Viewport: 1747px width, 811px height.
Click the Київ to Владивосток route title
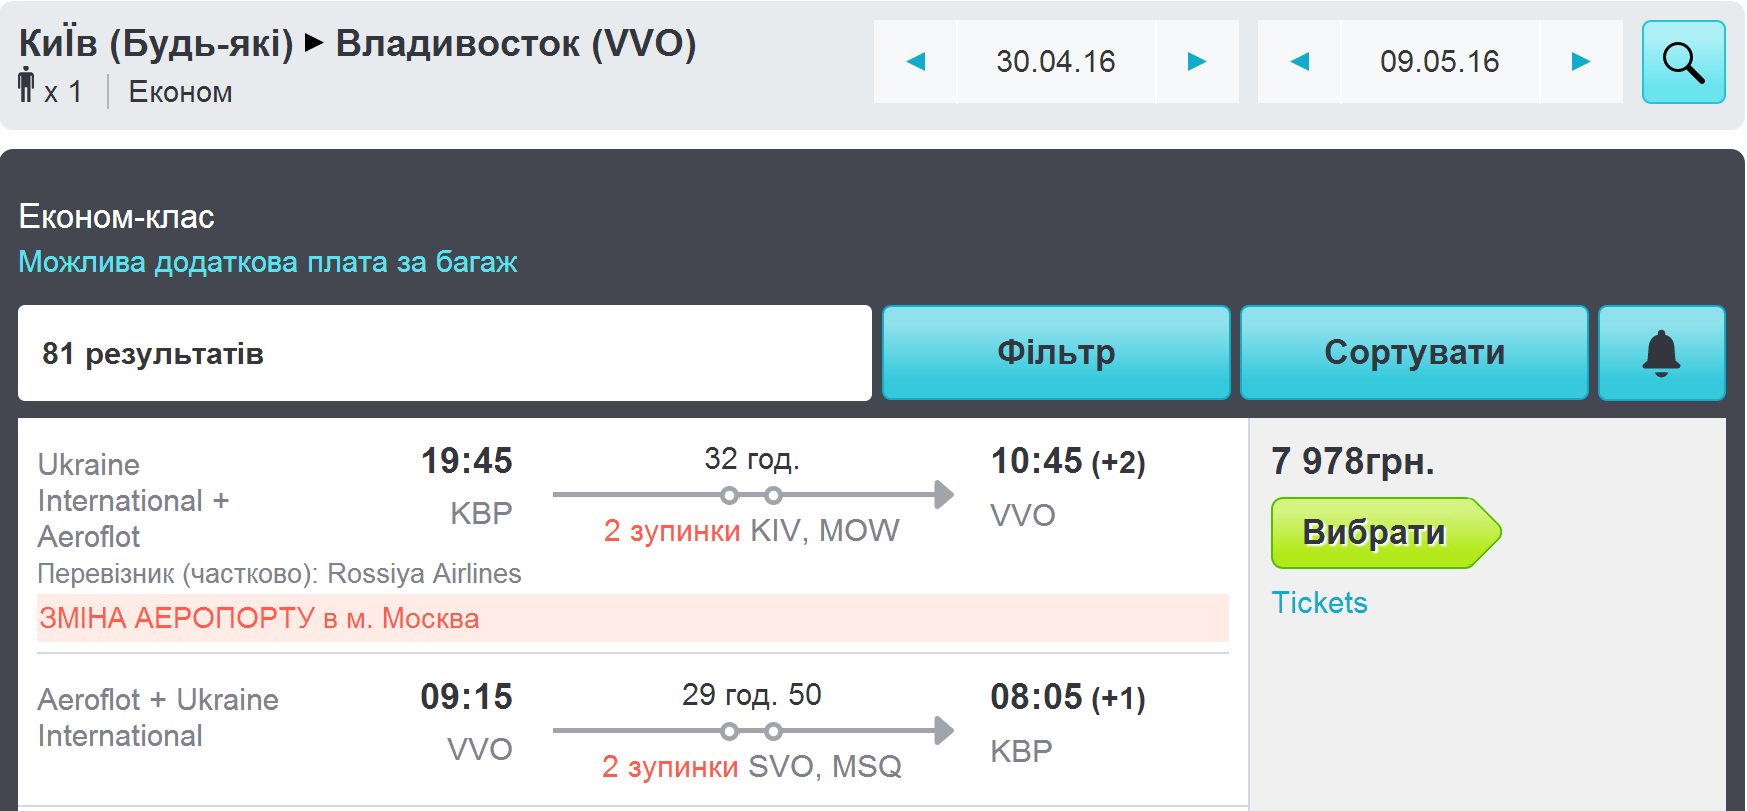pos(357,44)
